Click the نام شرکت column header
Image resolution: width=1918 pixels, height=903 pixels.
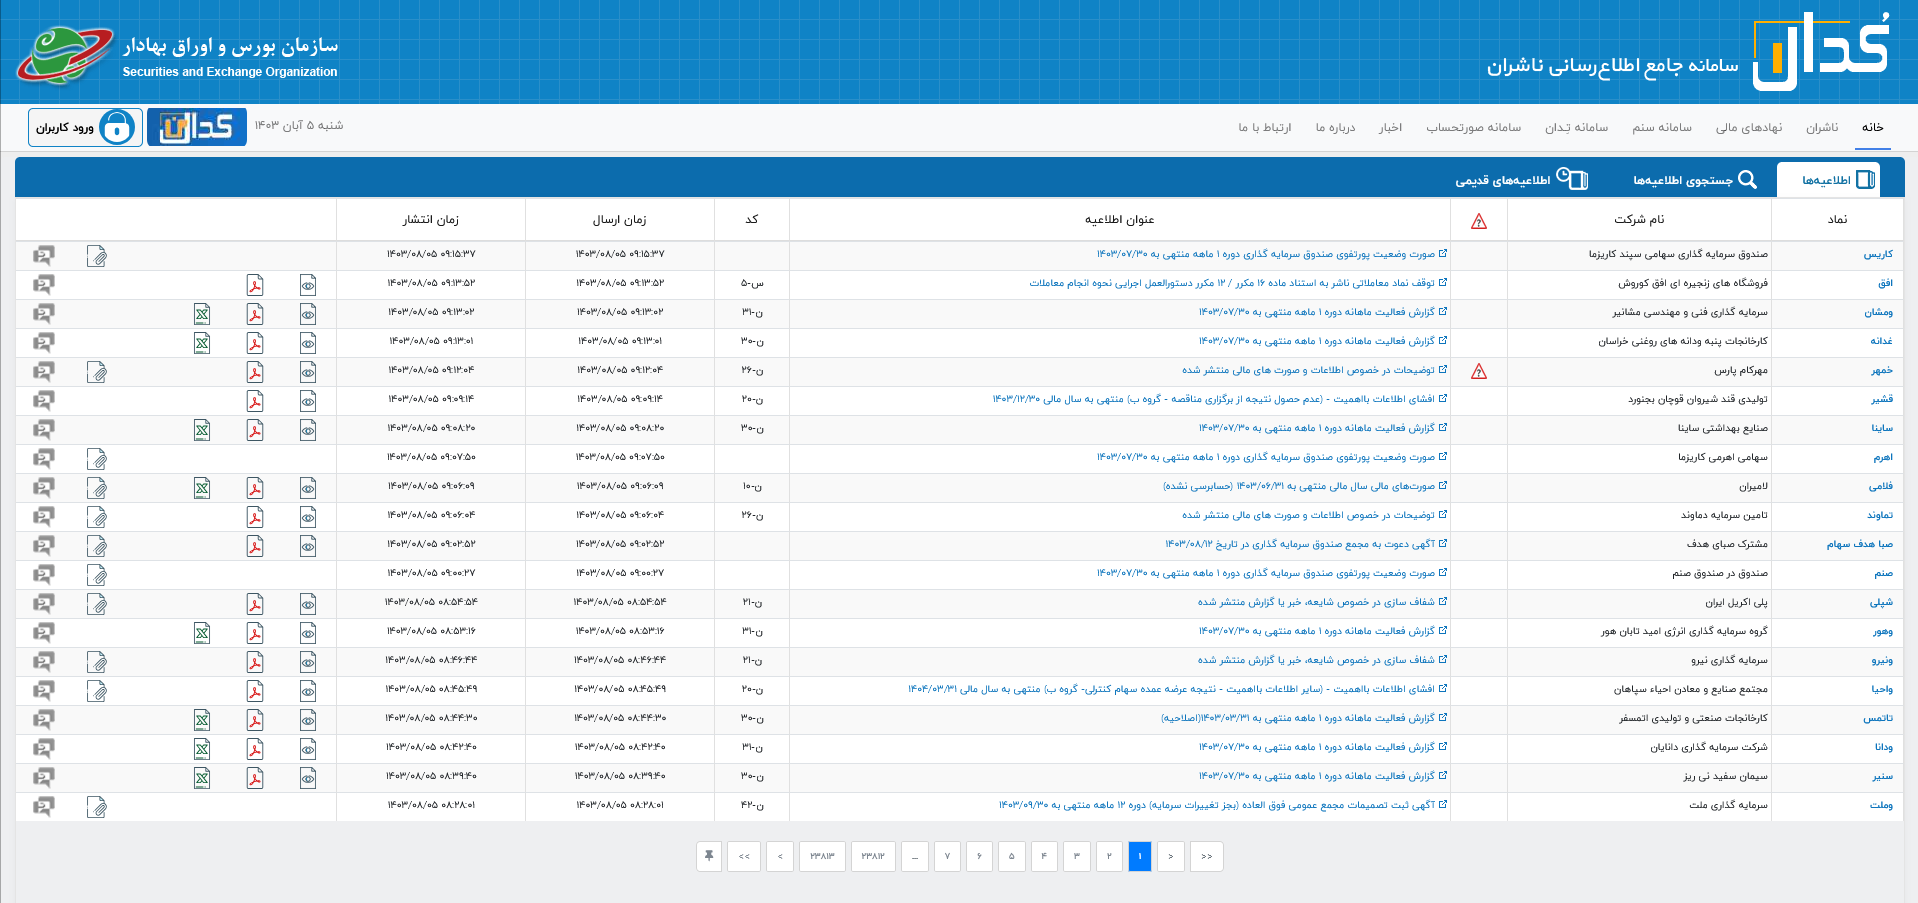pyautogui.click(x=1639, y=219)
